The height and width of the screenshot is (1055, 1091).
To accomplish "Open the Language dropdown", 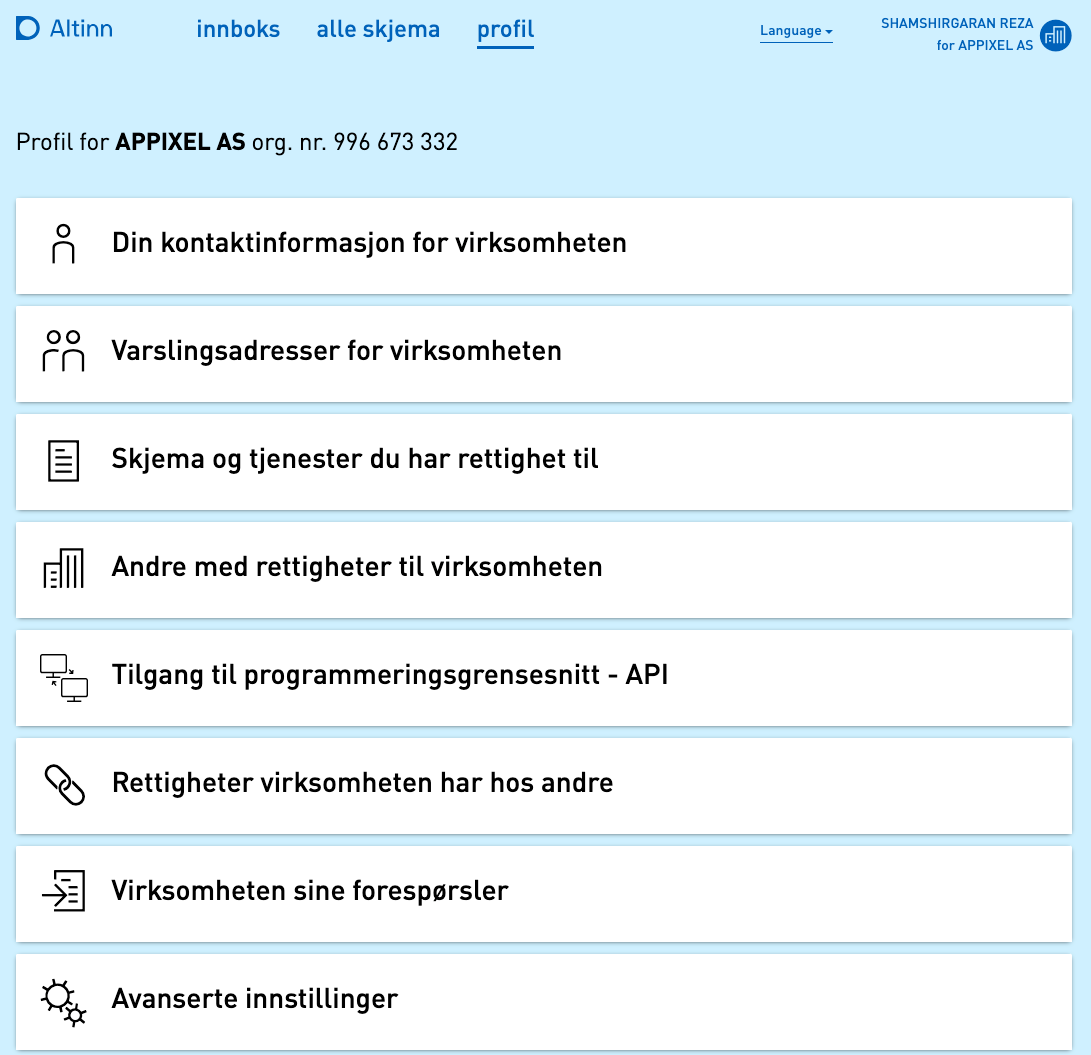I will click(x=796, y=31).
